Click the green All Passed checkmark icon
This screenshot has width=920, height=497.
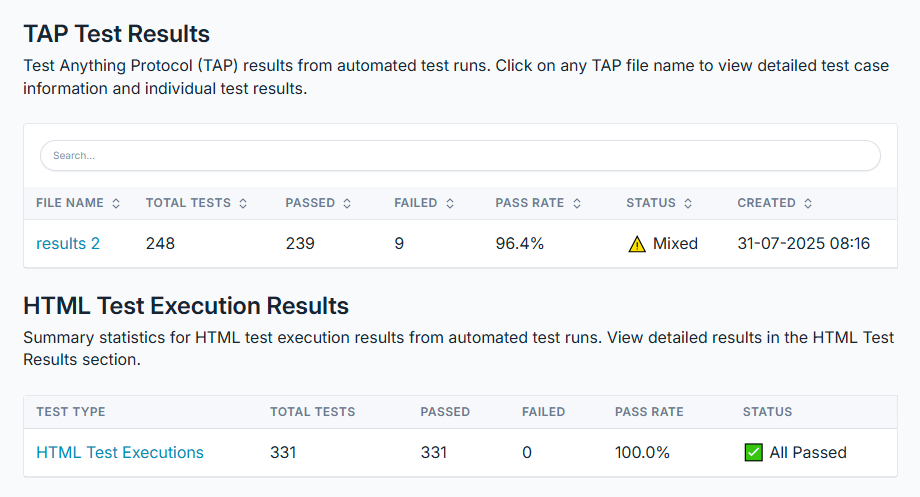click(753, 452)
